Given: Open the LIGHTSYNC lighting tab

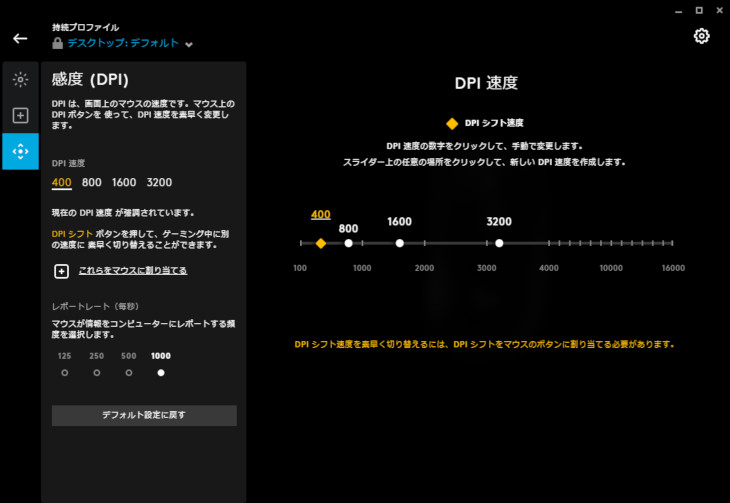Looking at the screenshot, I should (20, 80).
